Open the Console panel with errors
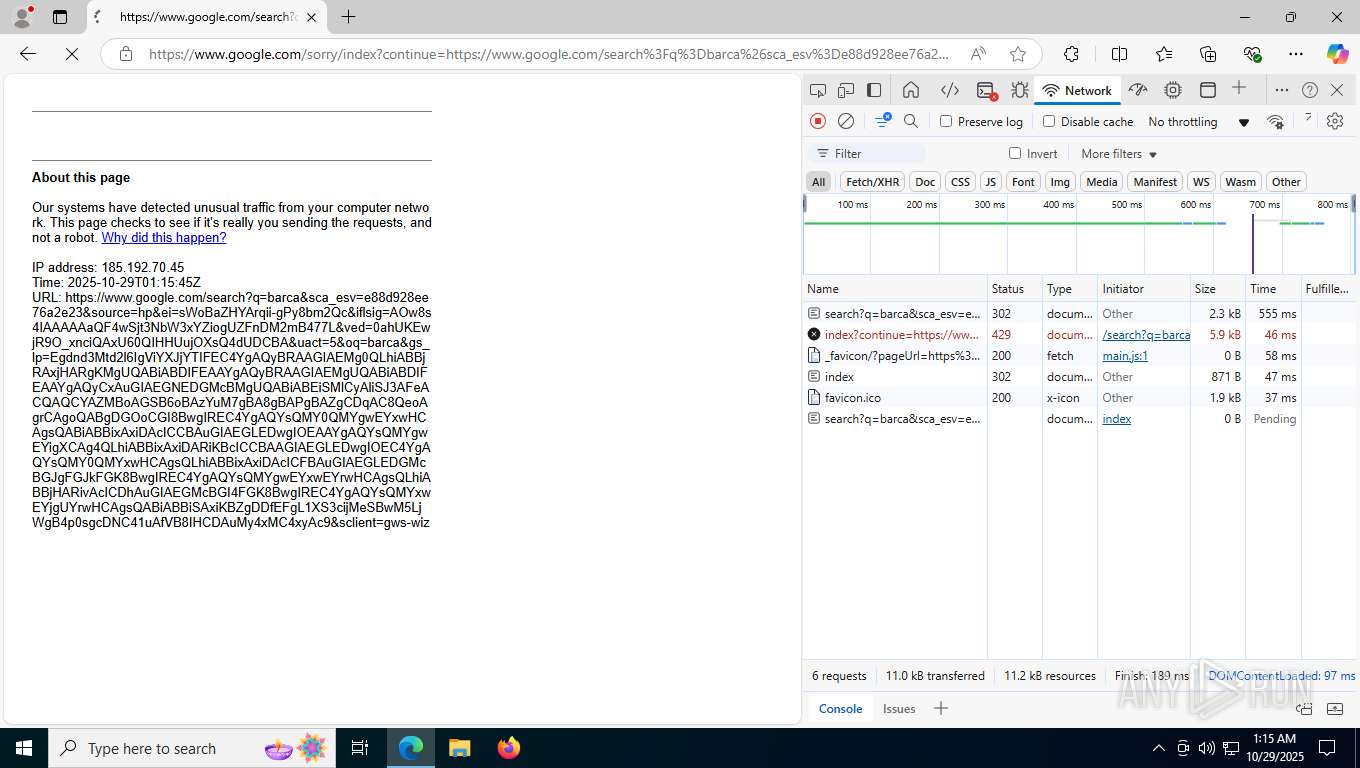1360x768 pixels. tap(986, 90)
